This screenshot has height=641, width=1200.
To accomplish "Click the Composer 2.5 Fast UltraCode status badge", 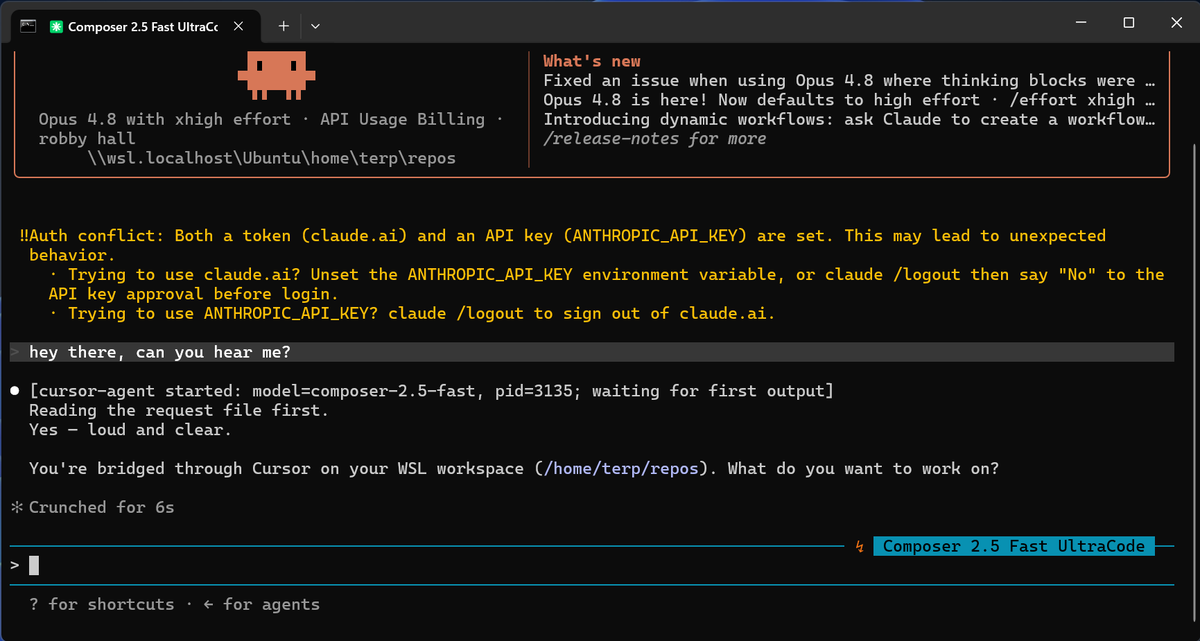I will pos(1014,546).
